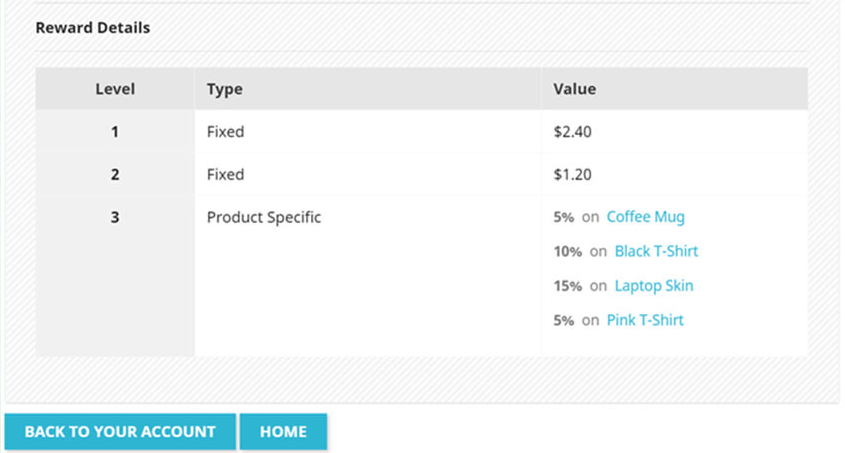Screen dimensions: 845x453
Task: Open the Coffee Mug product link
Action: pos(646,217)
